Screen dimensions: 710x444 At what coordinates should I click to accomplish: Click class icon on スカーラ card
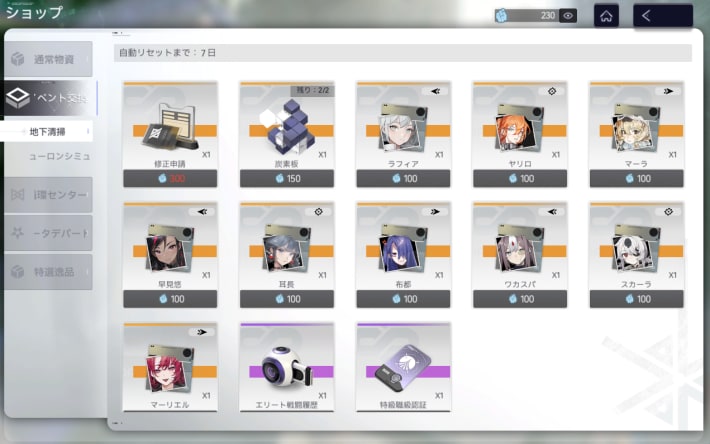[x=668, y=211]
